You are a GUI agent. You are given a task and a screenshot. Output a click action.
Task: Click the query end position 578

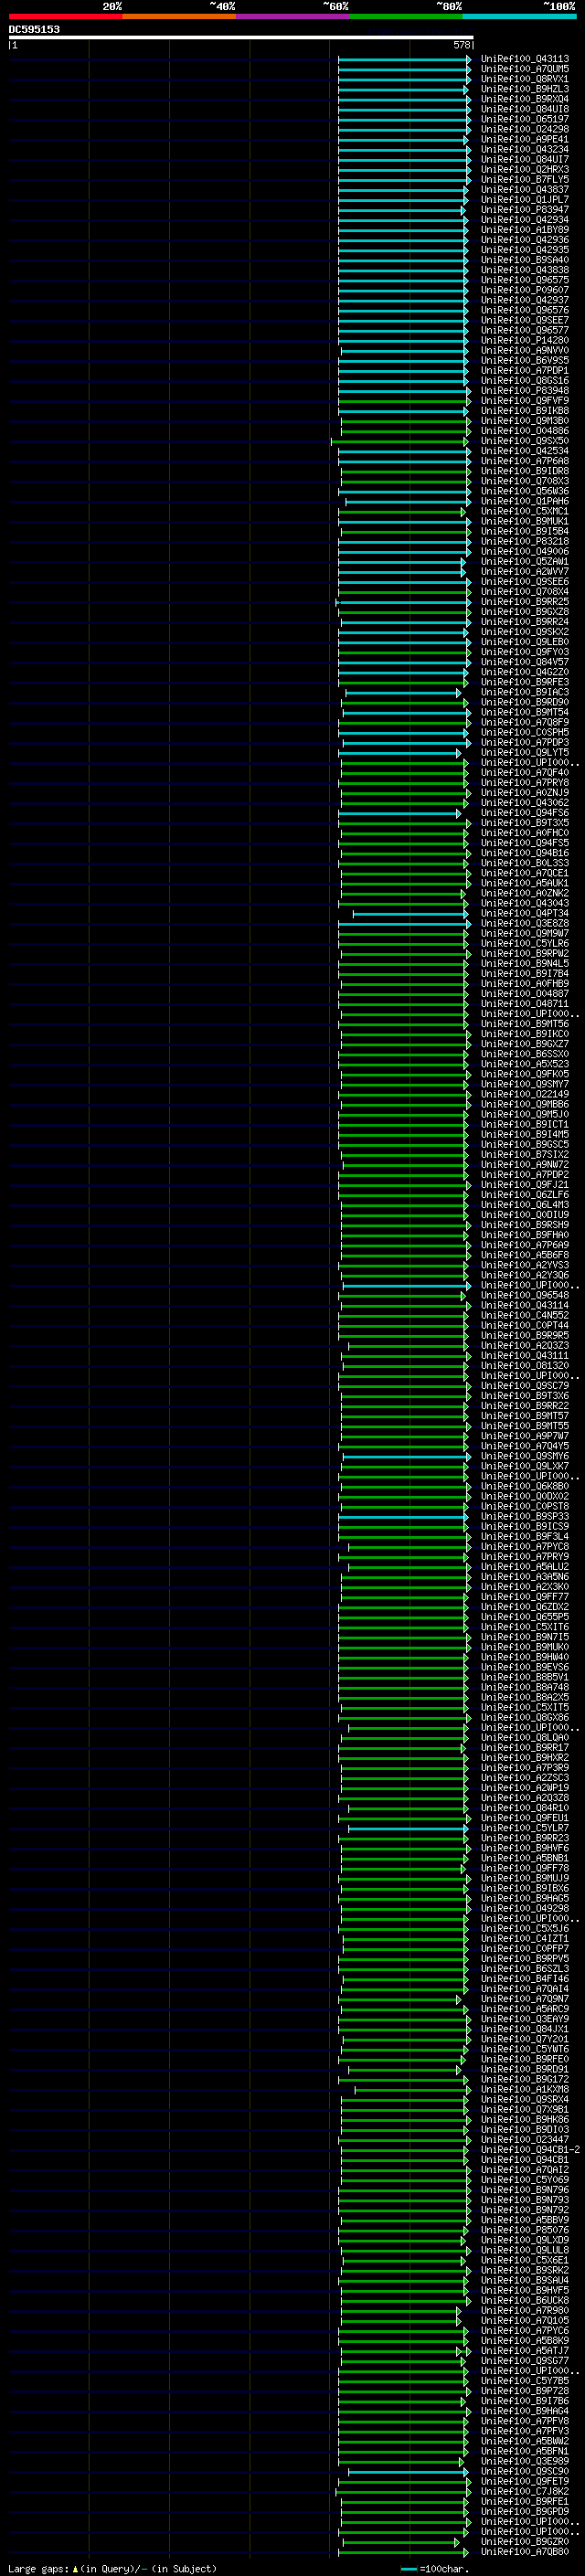462,45
